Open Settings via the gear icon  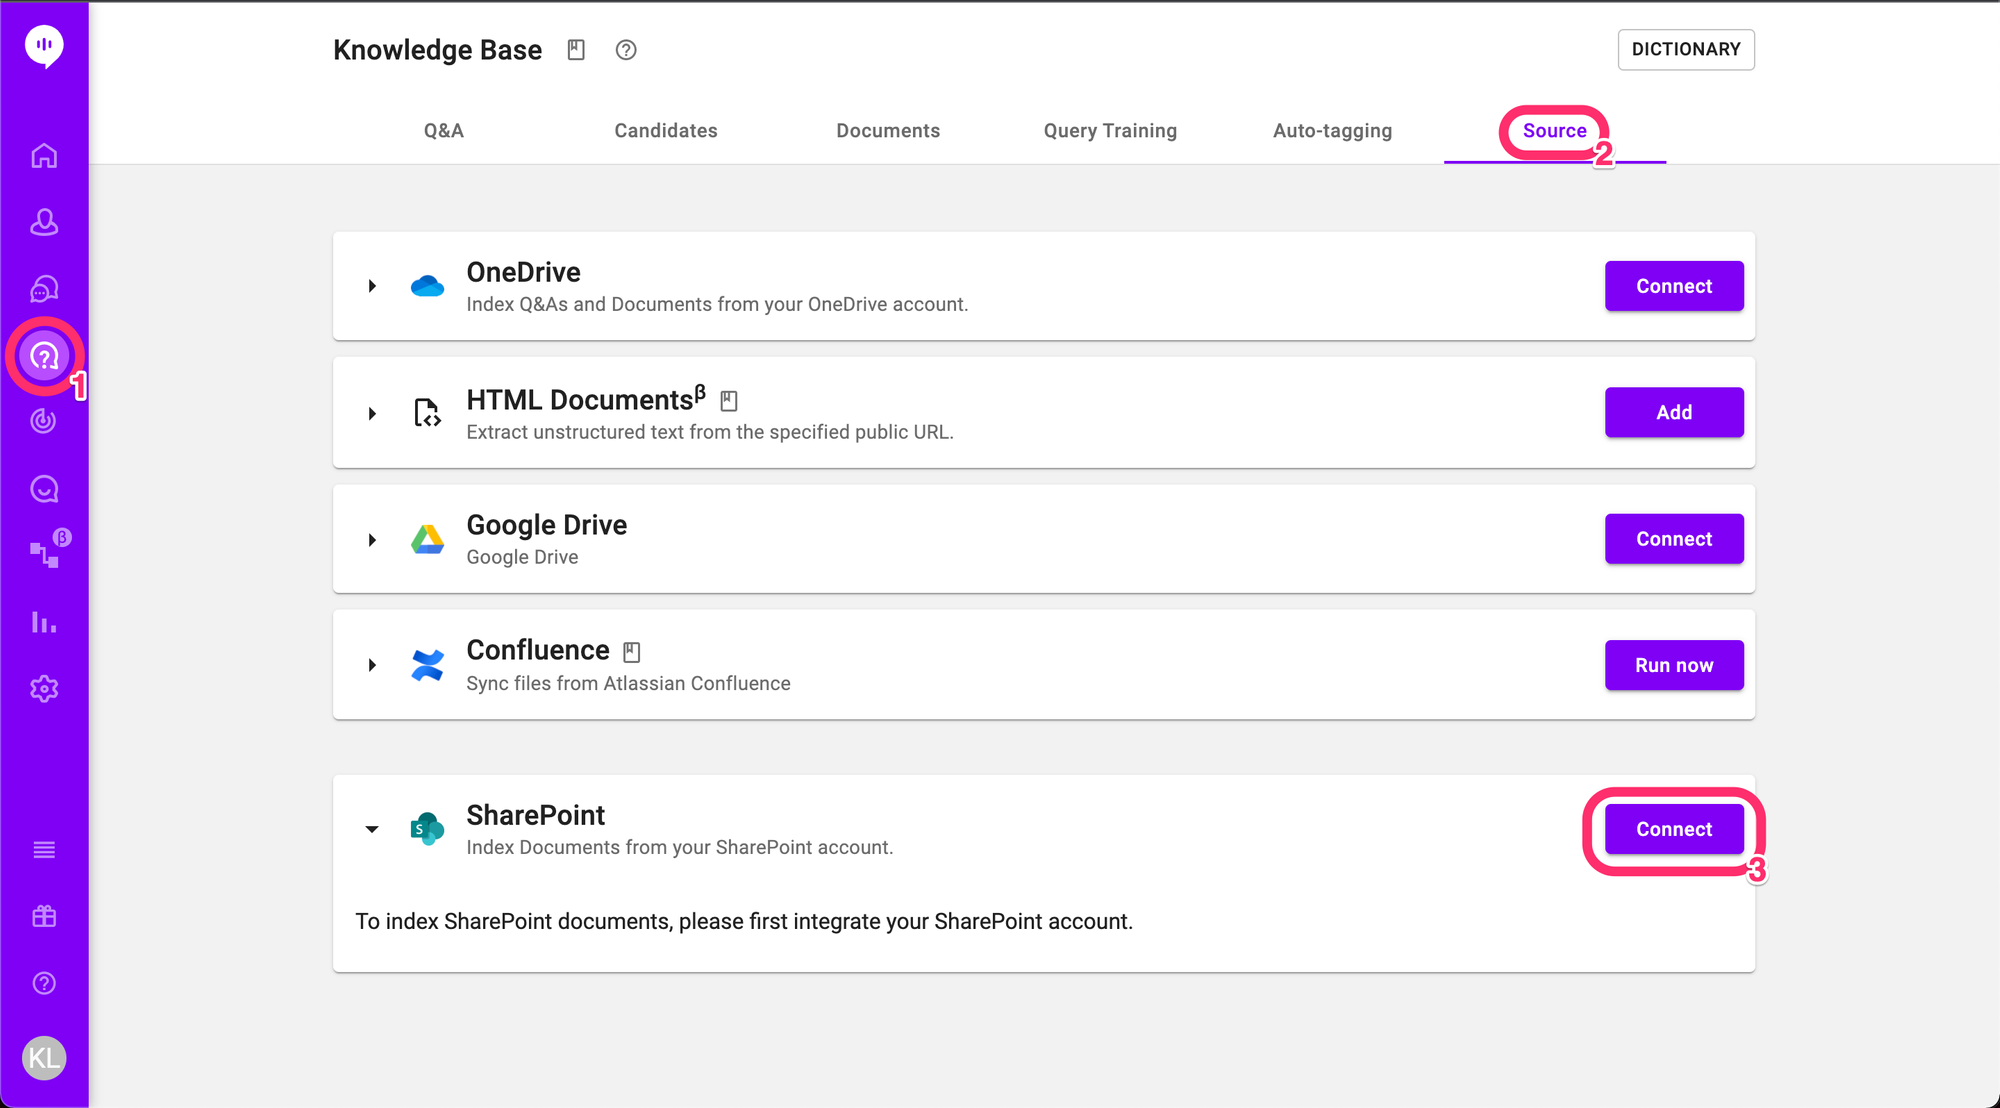coord(44,689)
